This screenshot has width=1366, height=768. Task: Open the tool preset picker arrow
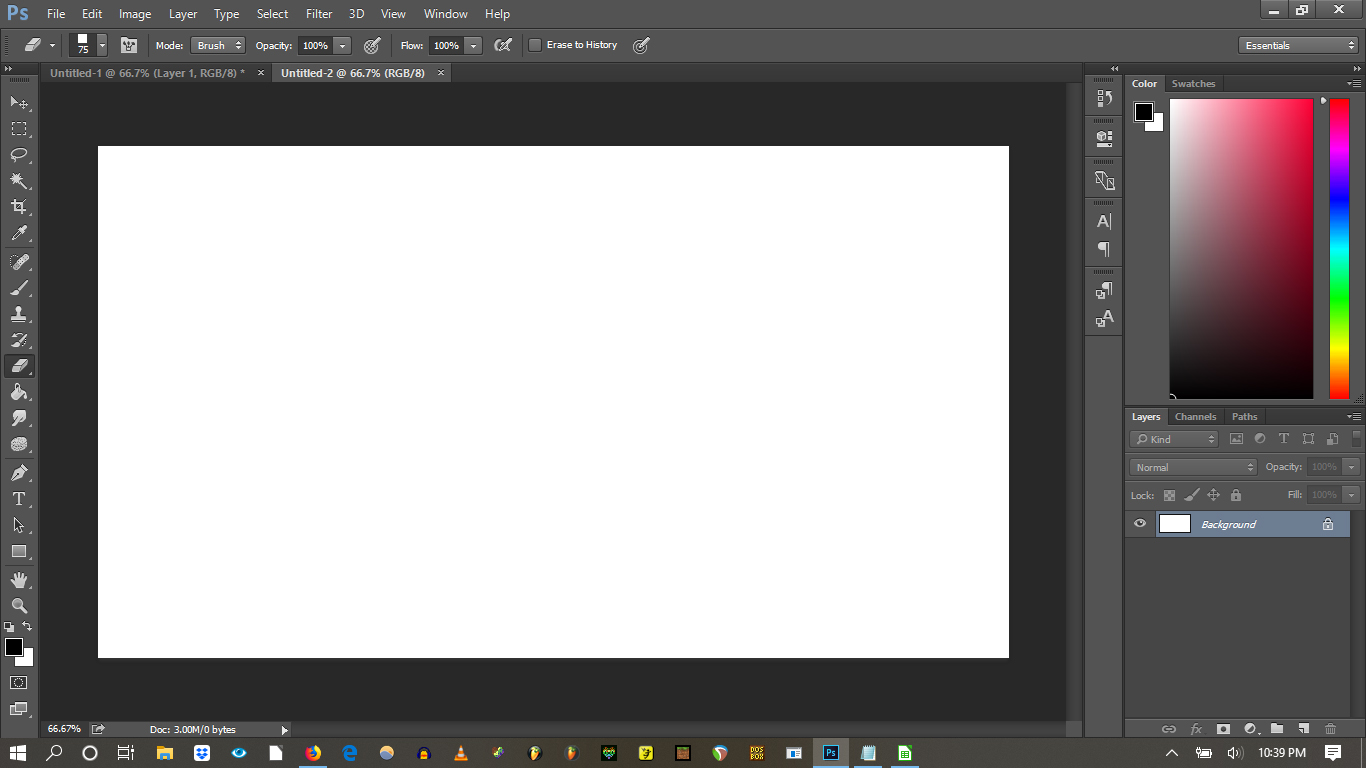tap(52, 45)
